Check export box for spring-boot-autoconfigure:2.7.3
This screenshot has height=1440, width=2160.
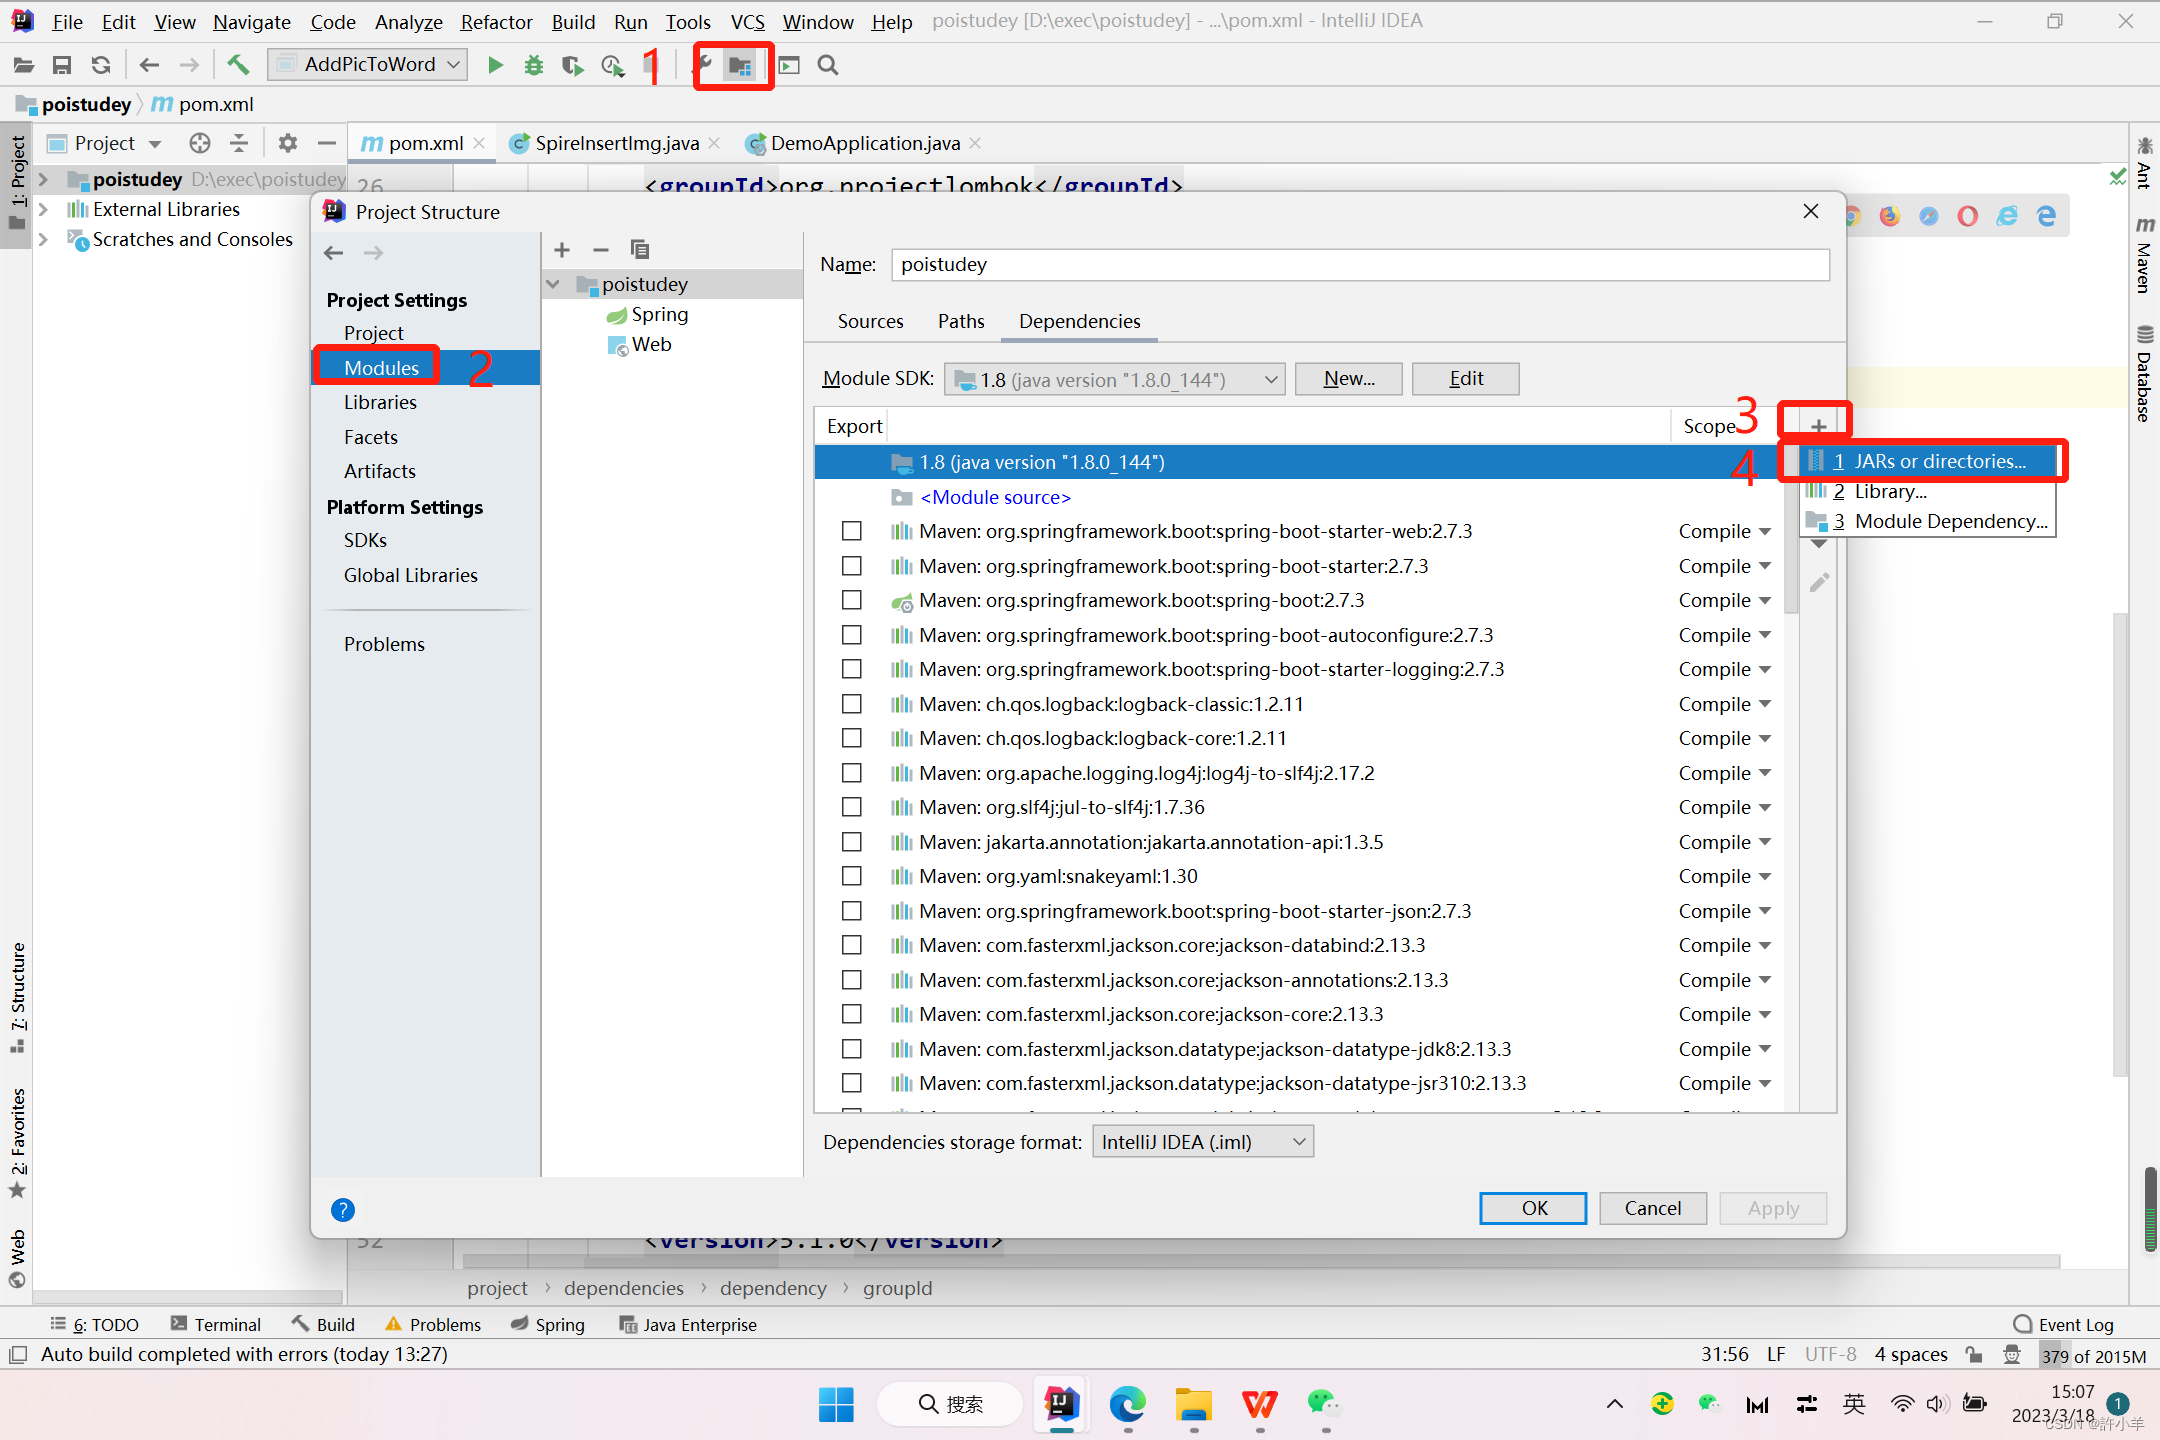click(x=852, y=635)
